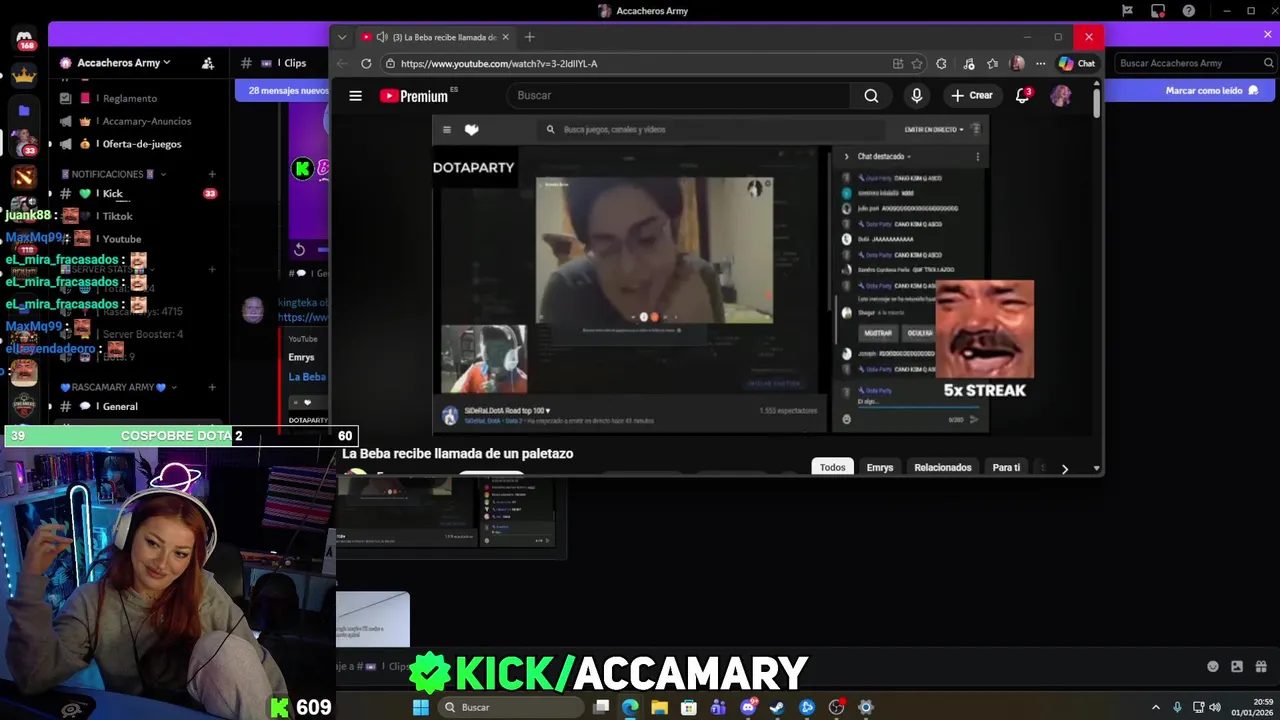Click the YouTube video player

pyautogui.click(x=710, y=274)
